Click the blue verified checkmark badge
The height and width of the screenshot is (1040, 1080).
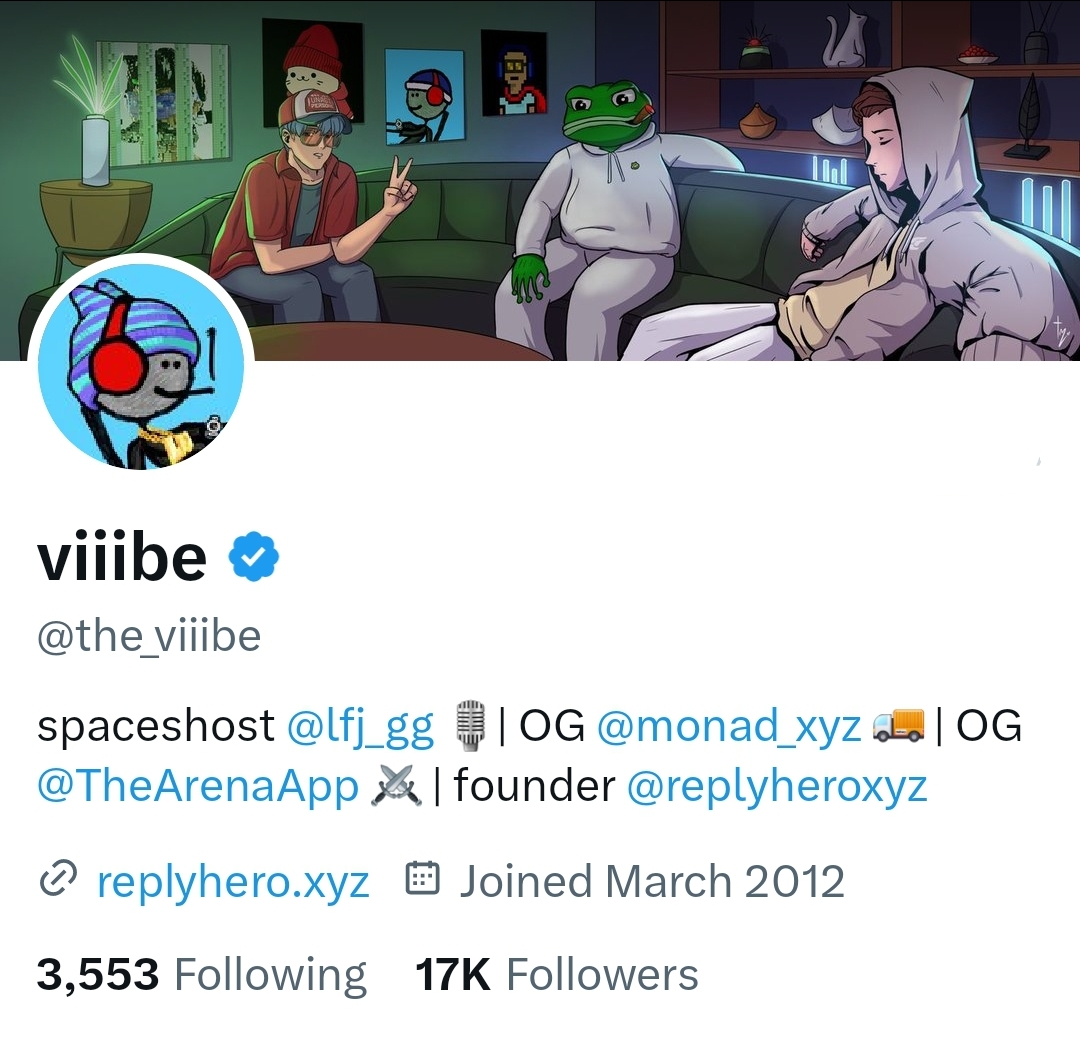tap(253, 557)
